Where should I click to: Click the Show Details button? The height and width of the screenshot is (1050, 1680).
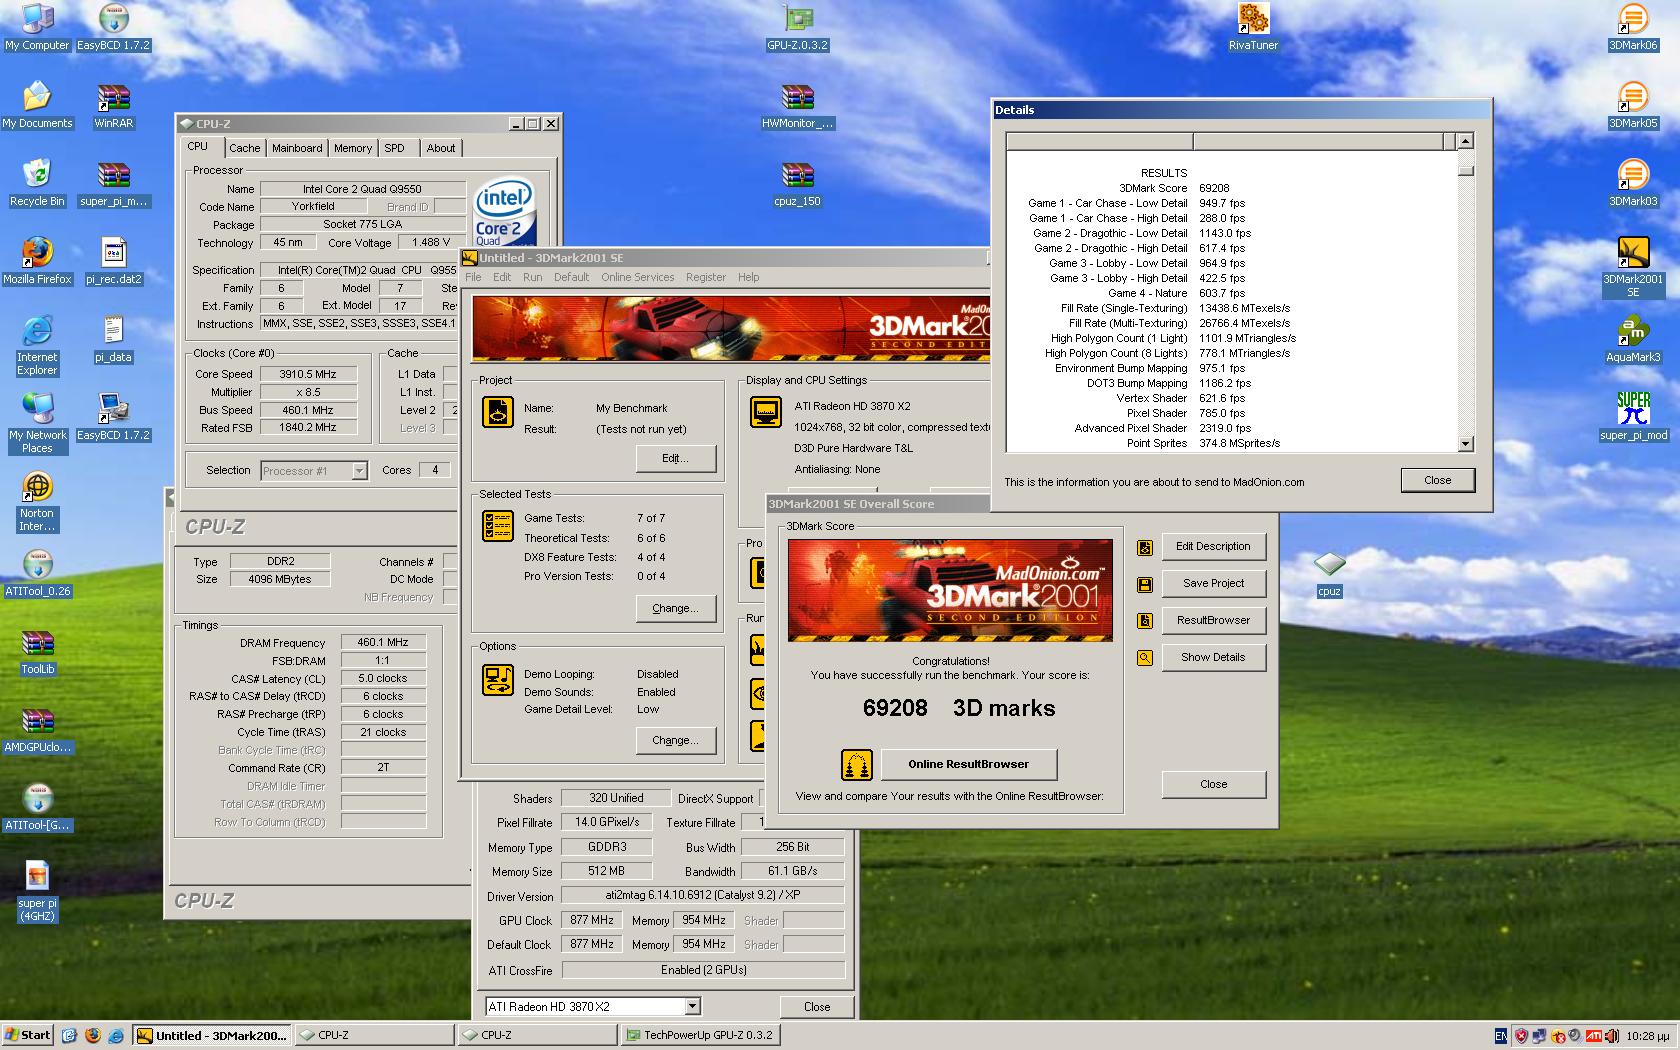[1213, 657]
